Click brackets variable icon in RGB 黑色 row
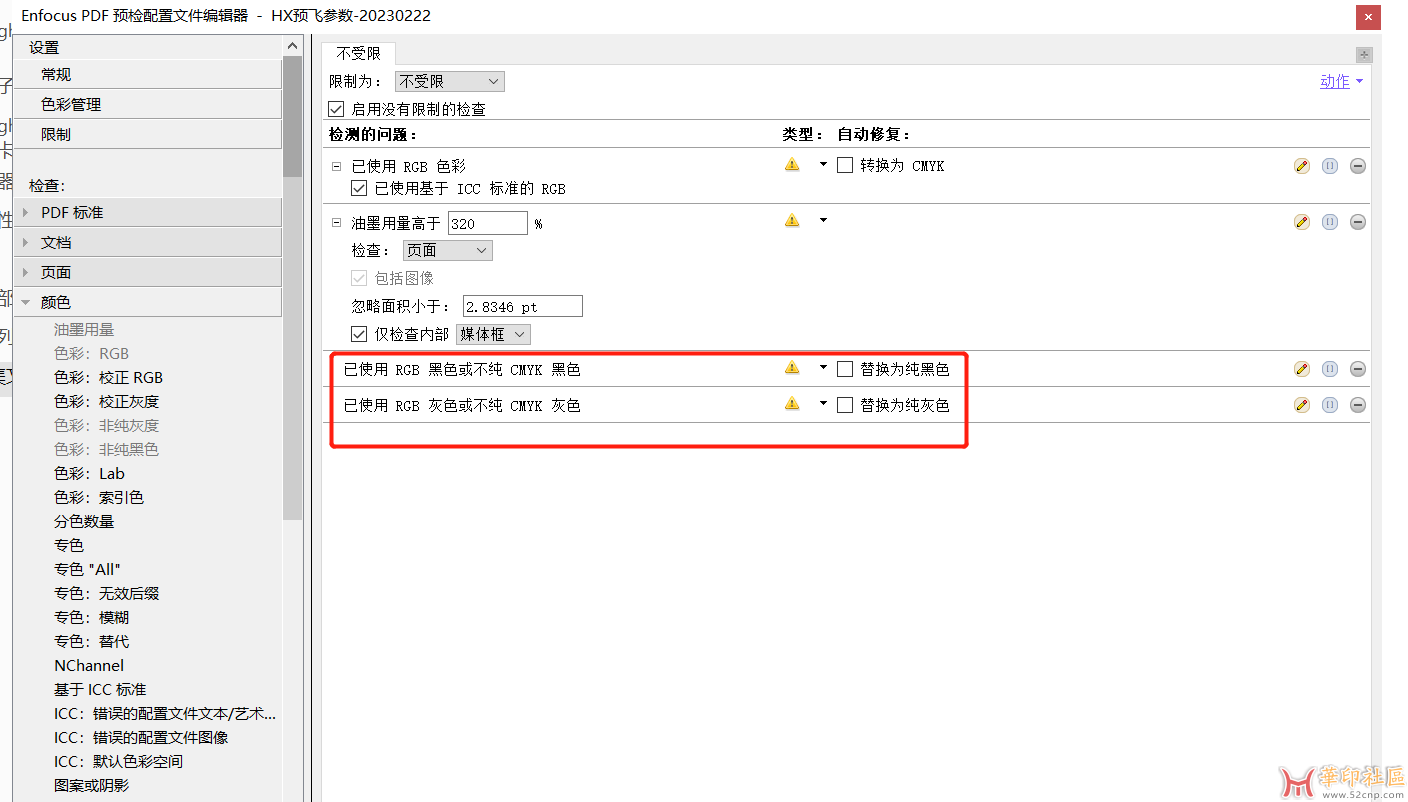This screenshot has height=802, width=1408. 1330,369
